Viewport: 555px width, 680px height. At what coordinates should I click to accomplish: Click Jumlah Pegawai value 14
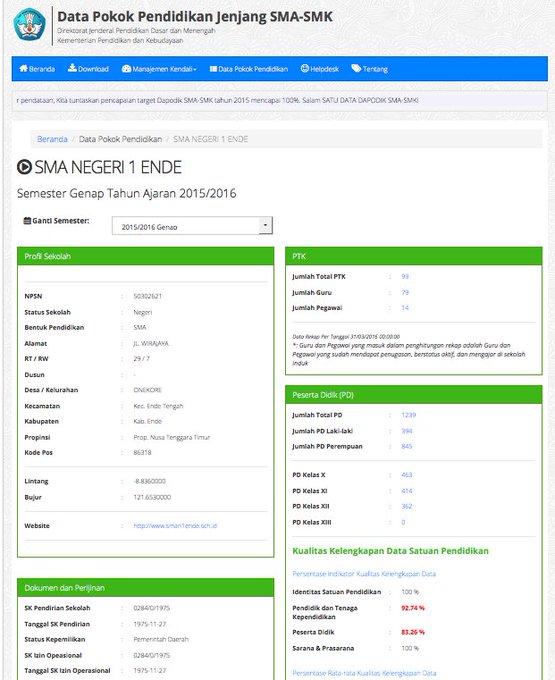click(405, 308)
